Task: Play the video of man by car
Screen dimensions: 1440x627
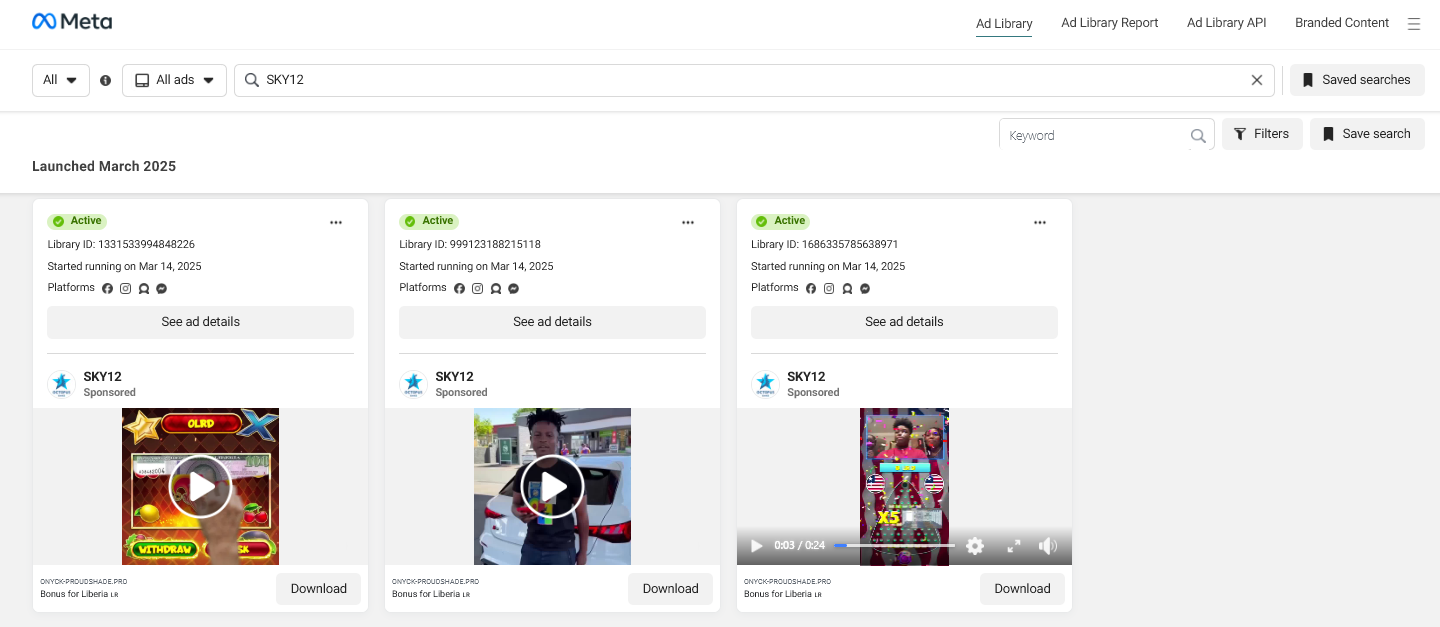Action: (553, 487)
